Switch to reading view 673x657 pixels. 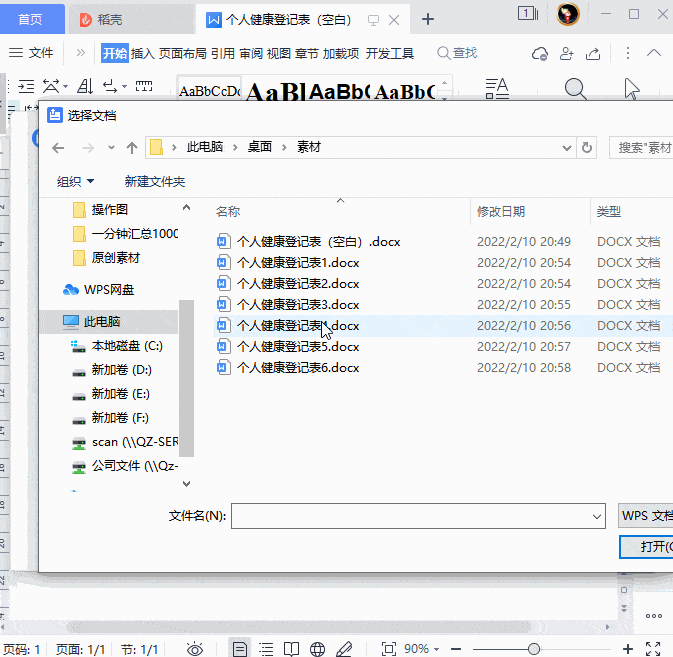point(291,649)
